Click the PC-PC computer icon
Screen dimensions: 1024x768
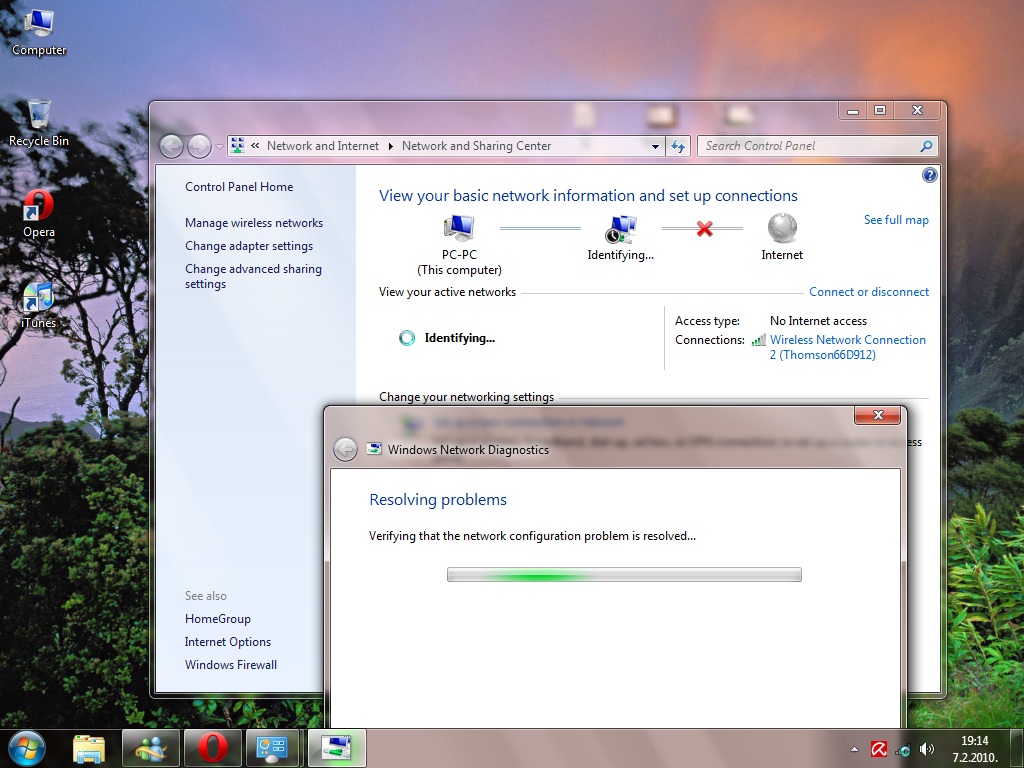459,229
